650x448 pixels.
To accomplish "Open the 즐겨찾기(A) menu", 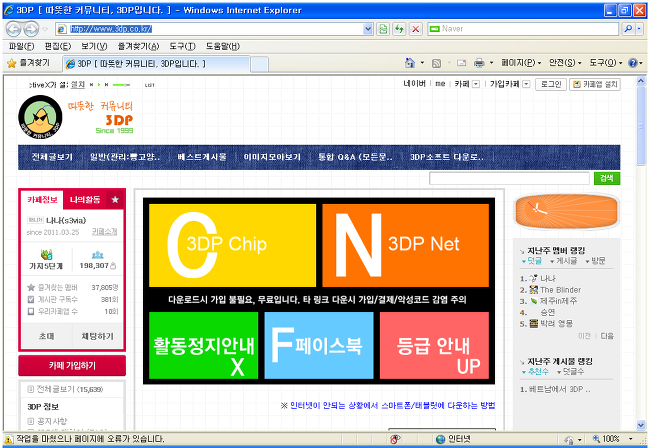I will pos(138,46).
